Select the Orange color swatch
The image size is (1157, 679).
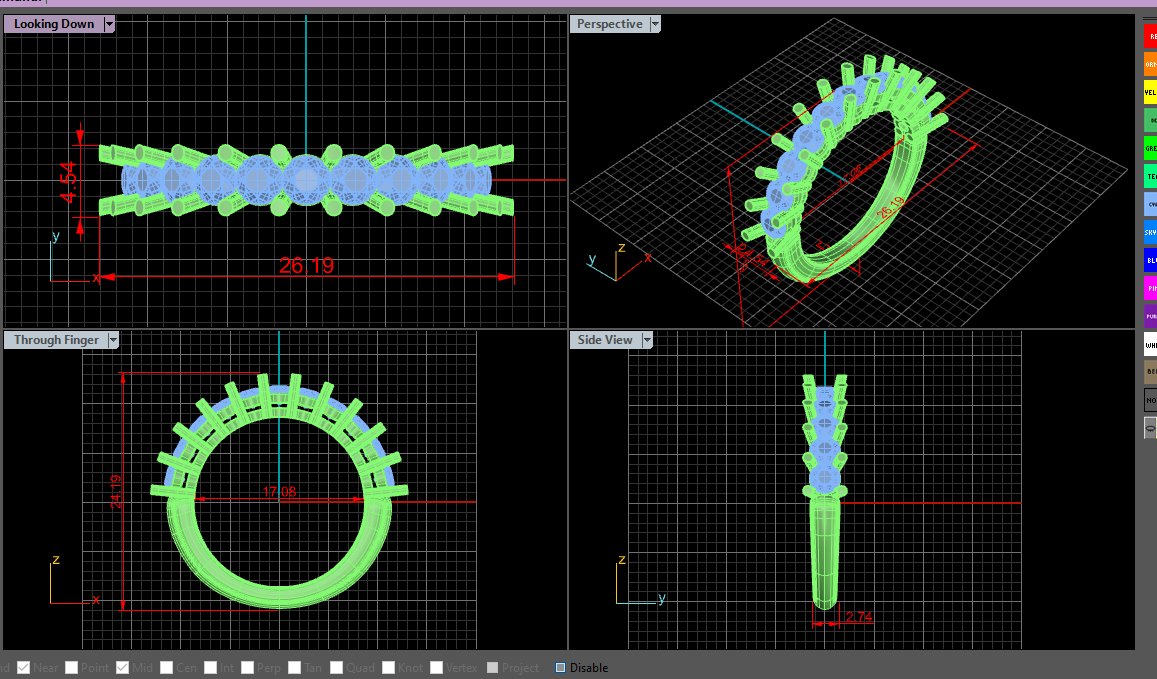tap(1150, 63)
